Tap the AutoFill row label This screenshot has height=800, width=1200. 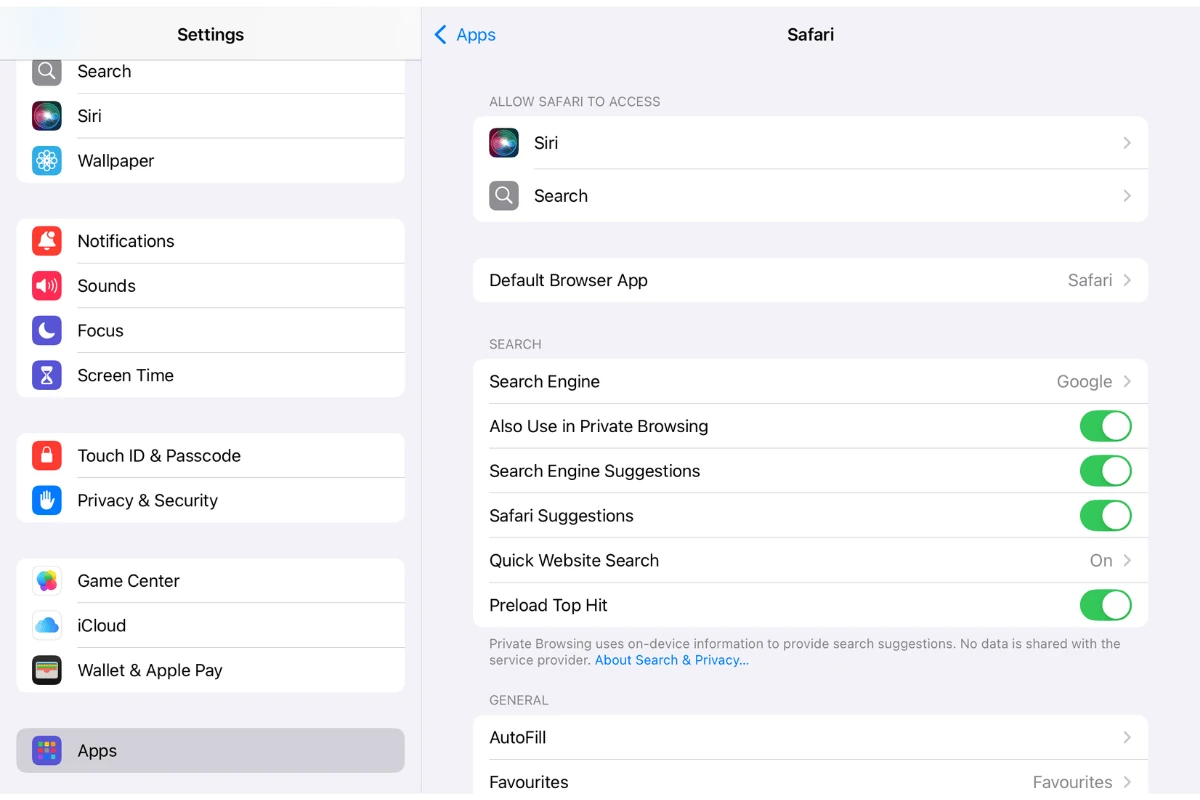point(517,738)
